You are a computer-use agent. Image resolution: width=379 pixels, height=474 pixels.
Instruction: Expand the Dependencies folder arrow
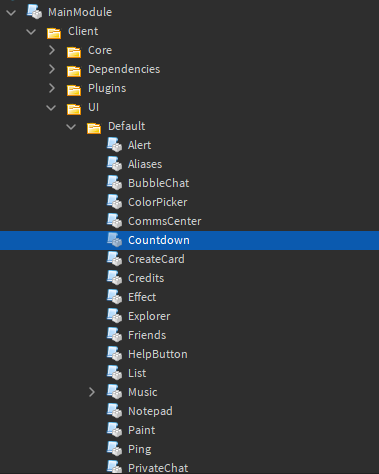[52, 69]
